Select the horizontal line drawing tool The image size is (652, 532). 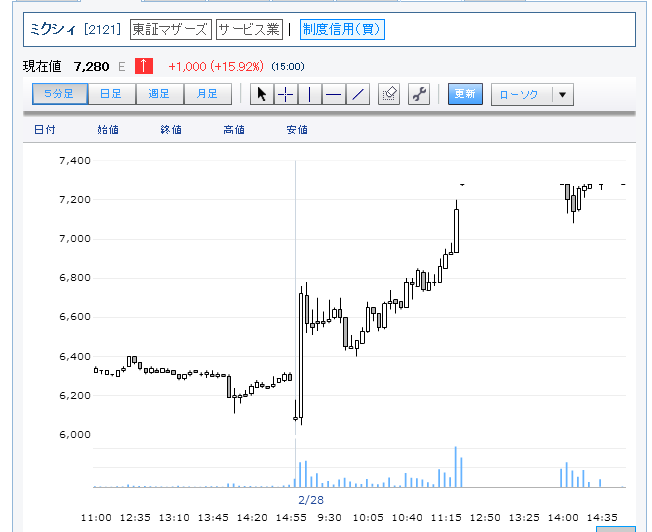pyautogui.click(x=333, y=94)
